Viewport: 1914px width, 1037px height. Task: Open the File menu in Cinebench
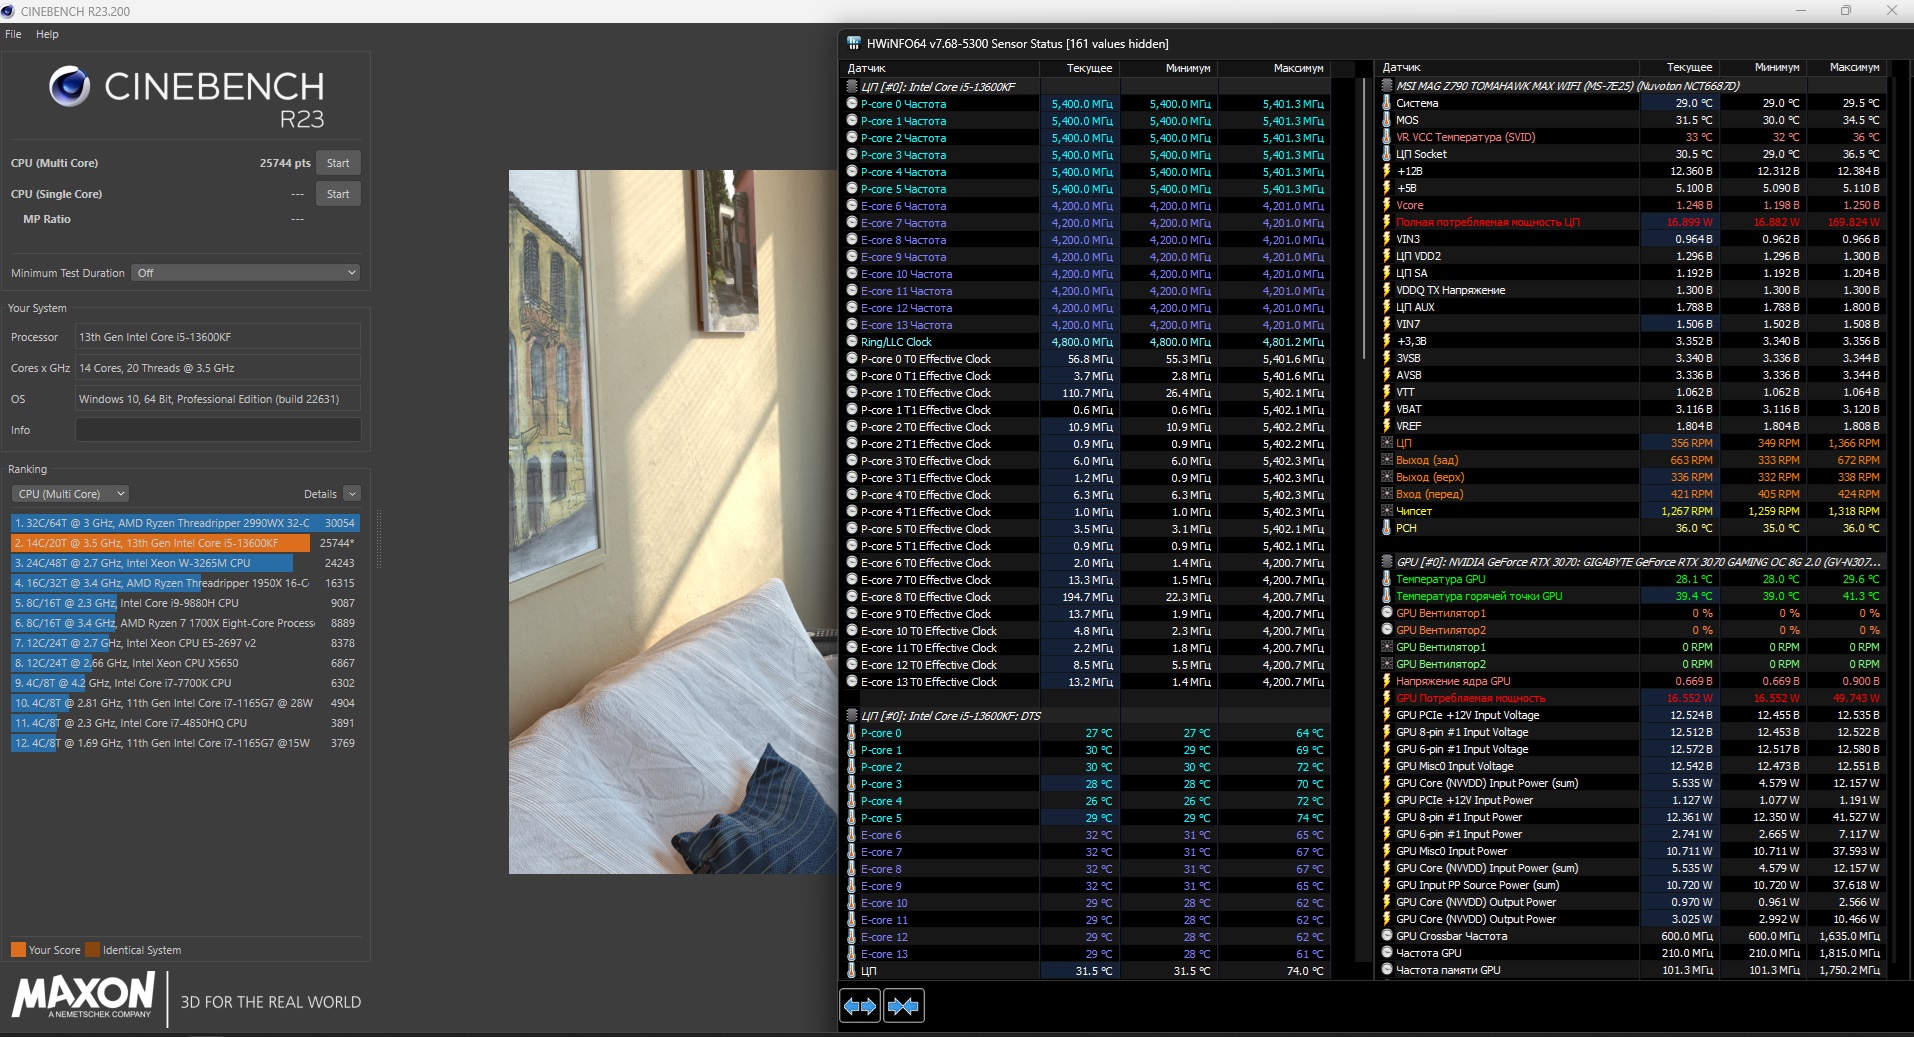(13, 34)
